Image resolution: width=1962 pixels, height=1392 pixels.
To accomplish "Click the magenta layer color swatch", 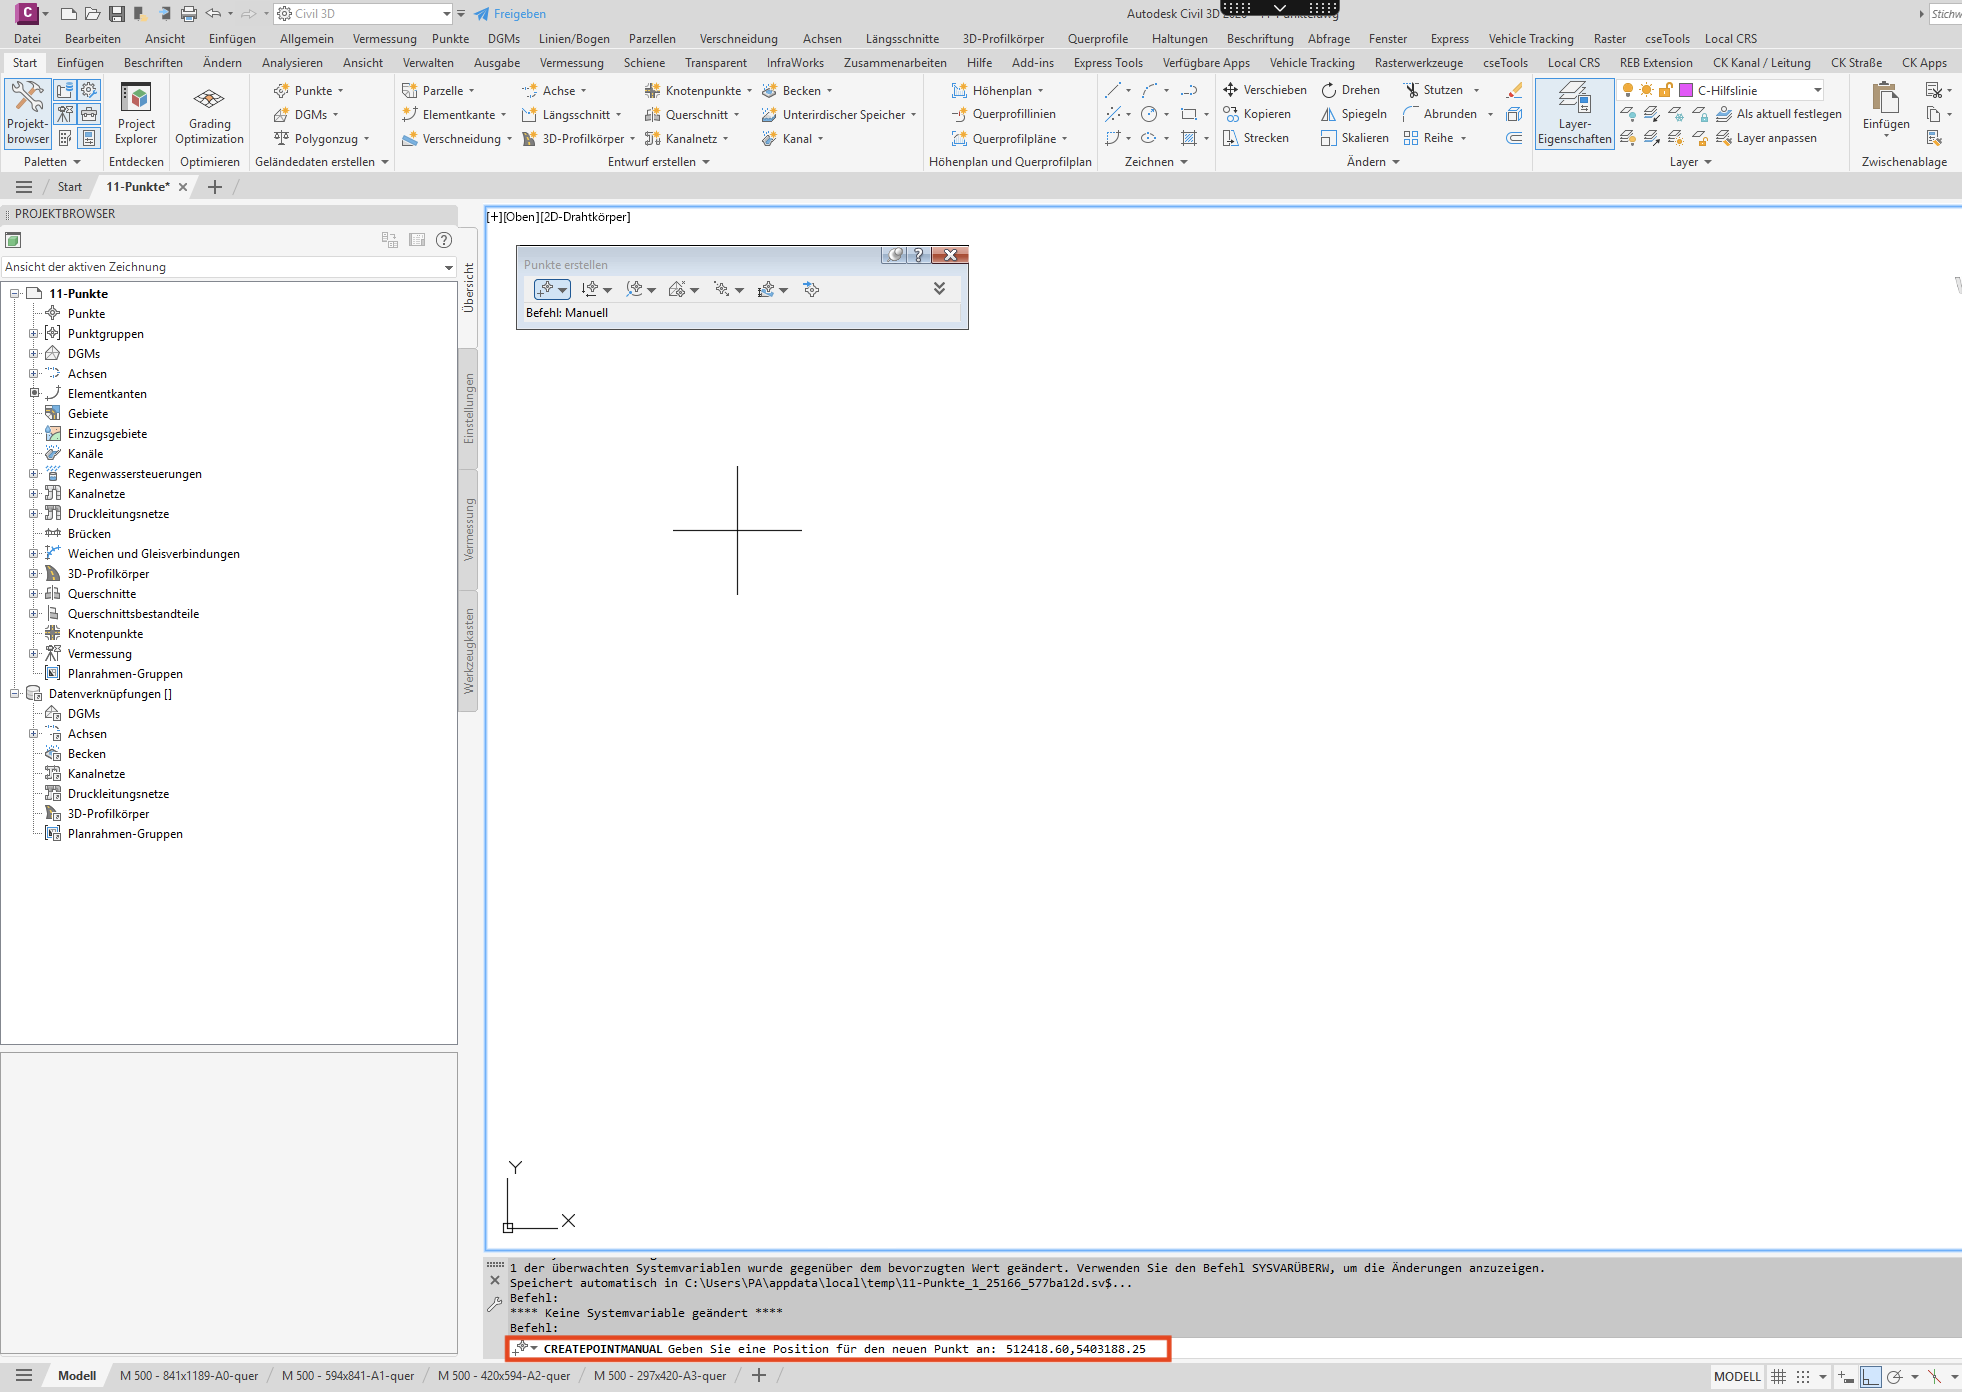I will click(1686, 90).
